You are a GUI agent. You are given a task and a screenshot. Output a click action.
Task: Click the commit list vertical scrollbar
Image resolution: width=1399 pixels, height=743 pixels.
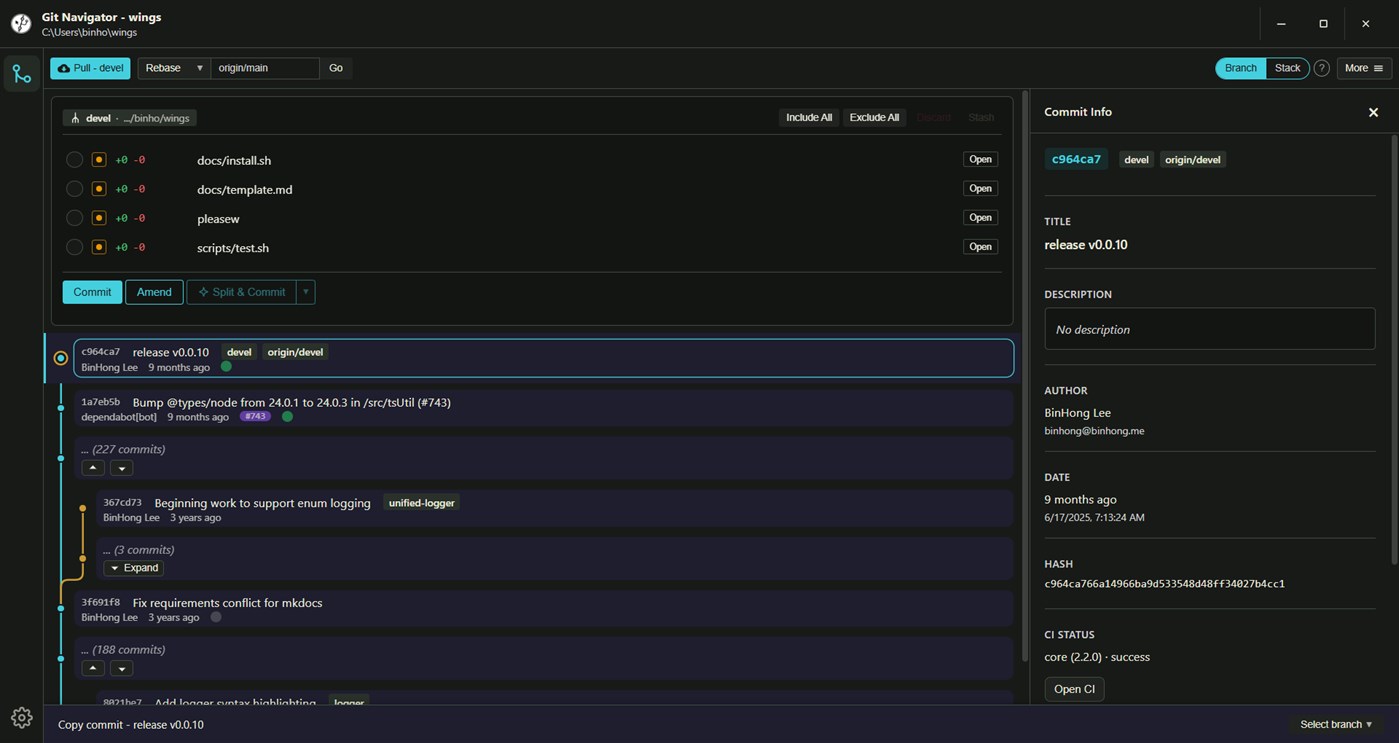pyautogui.click(x=1024, y=376)
